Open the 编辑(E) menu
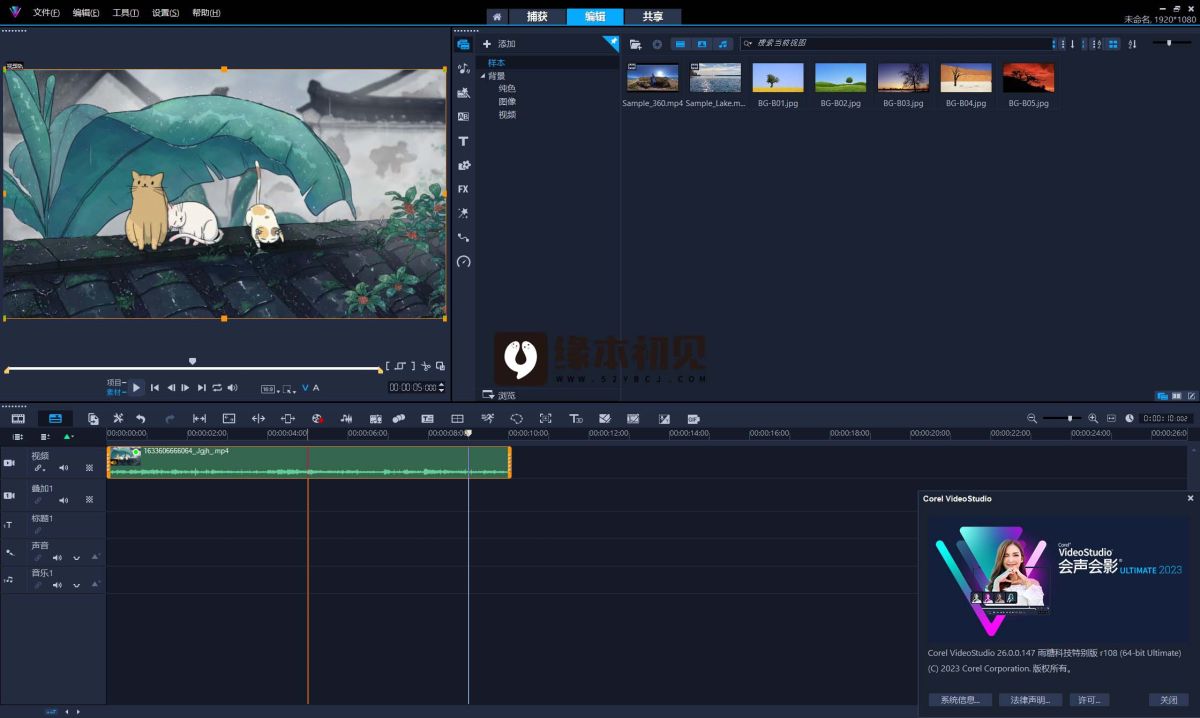 (86, 13)
